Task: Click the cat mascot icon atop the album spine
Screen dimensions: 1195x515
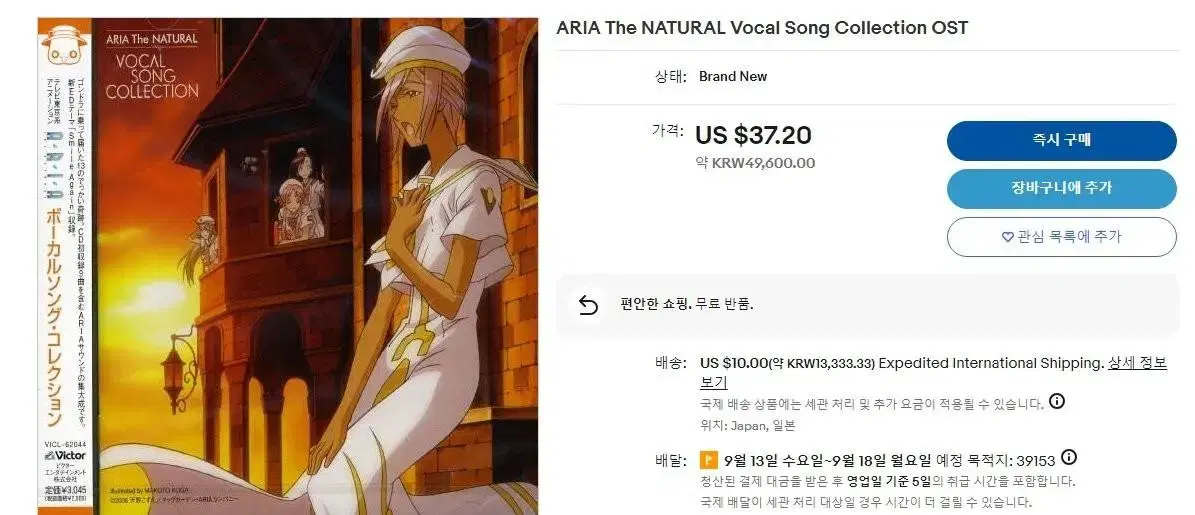Action: [x=62, y=46]
